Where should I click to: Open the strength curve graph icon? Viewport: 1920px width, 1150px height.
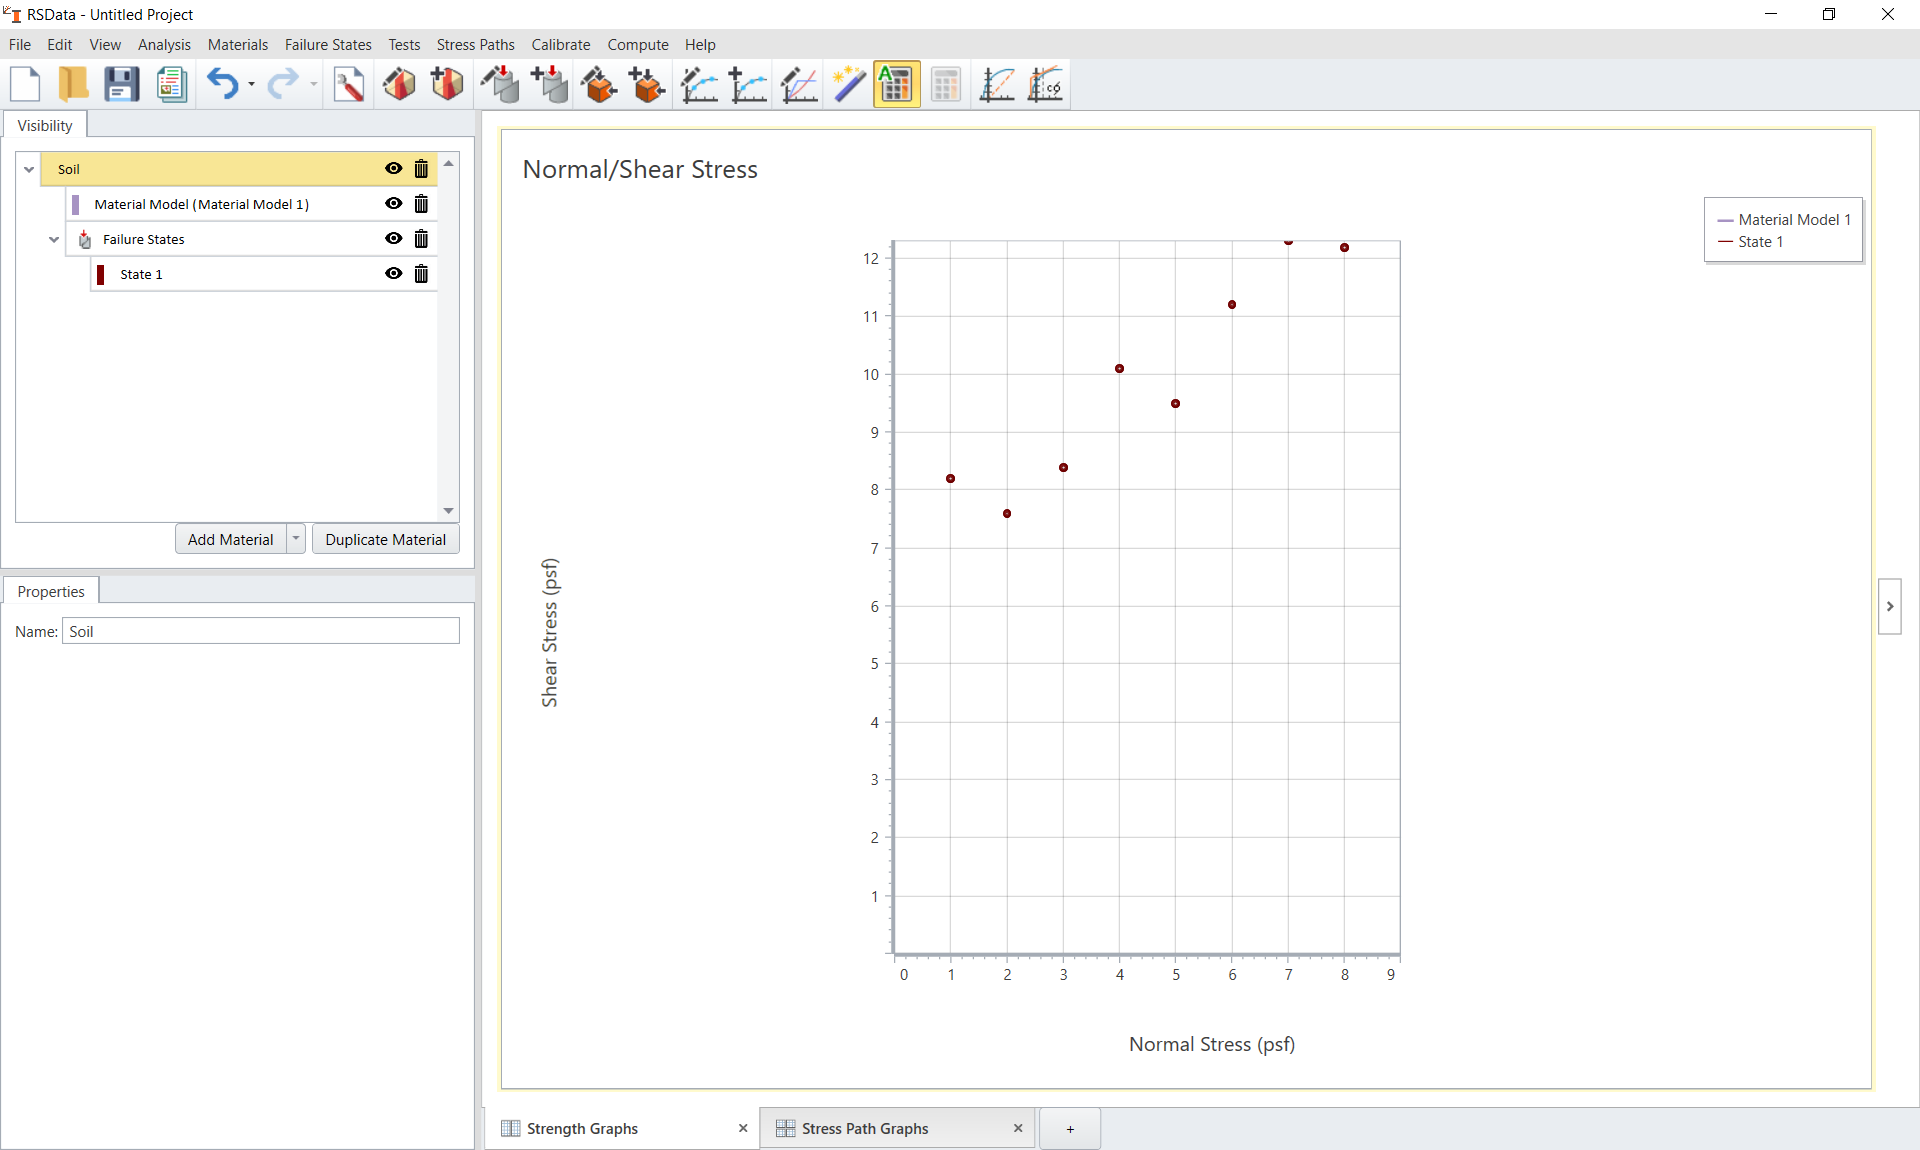pos(997,84)
